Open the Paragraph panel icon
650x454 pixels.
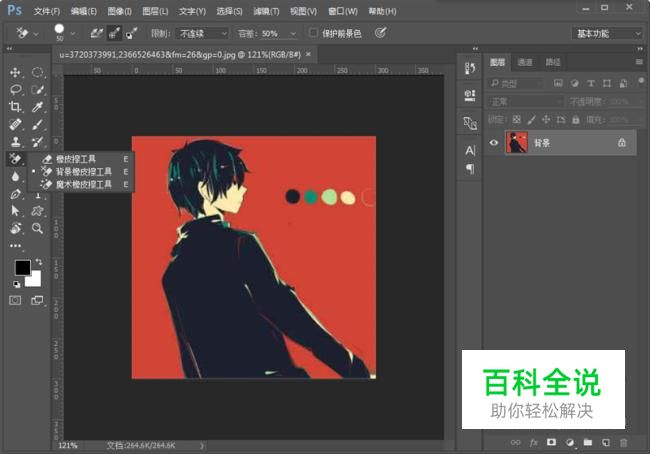pyautogui.click(x=470, y=169)
